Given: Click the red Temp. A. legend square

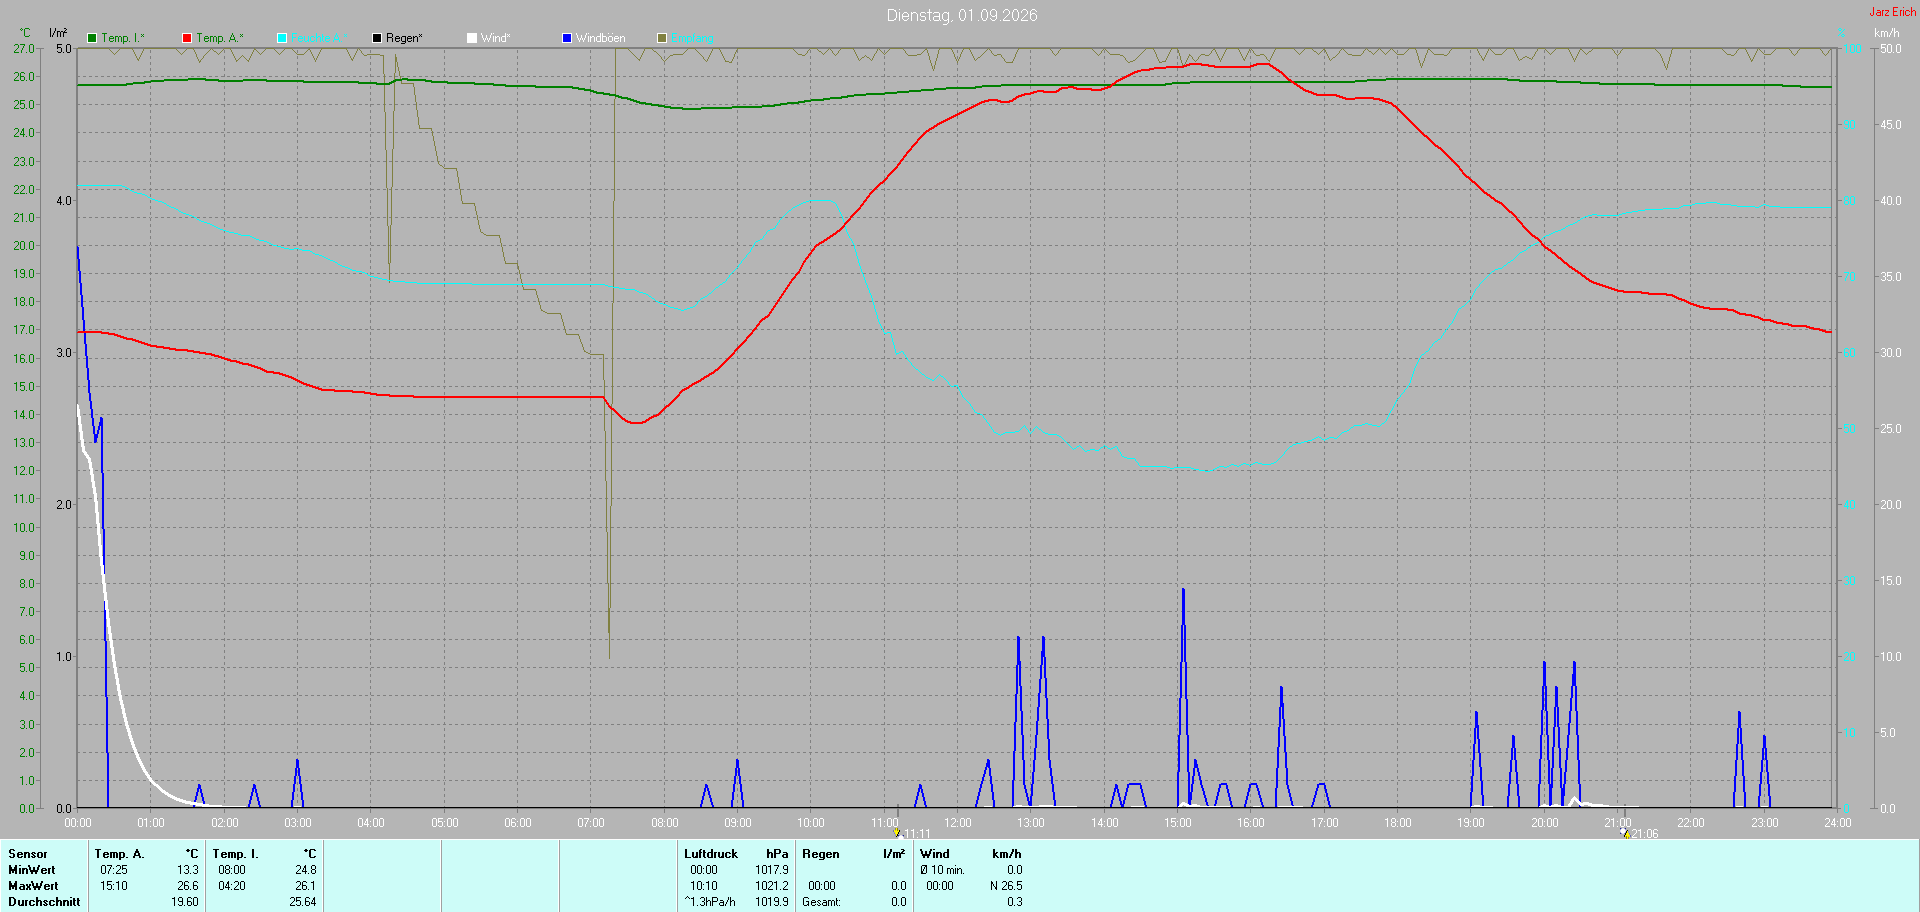Looking at the screenshot, I should (x=187, y=38).
